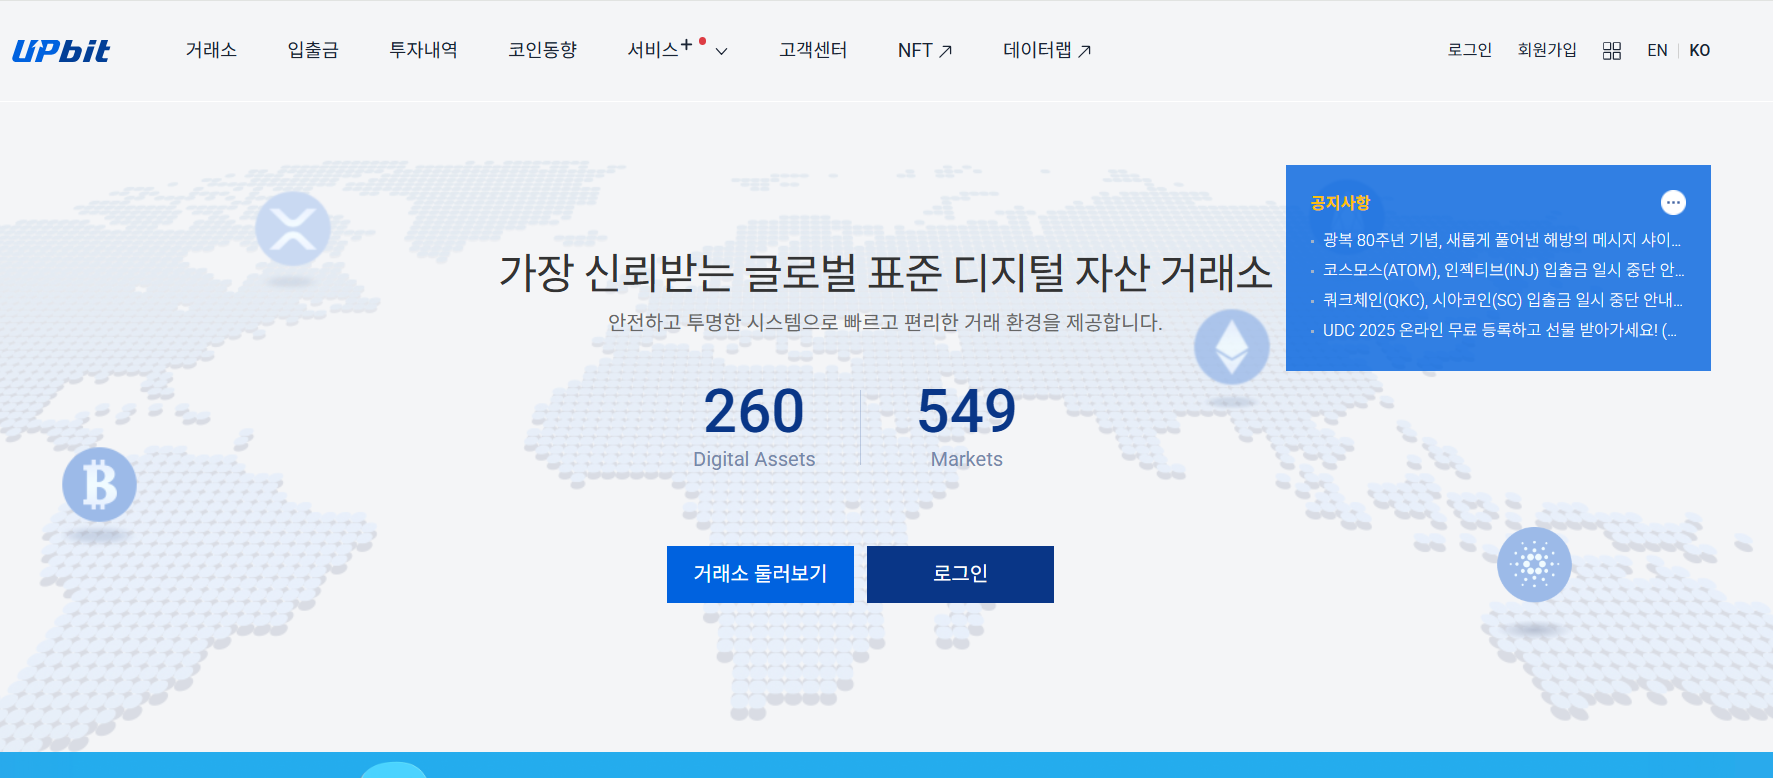Click the UPbit logo

(x=61, y=51)
